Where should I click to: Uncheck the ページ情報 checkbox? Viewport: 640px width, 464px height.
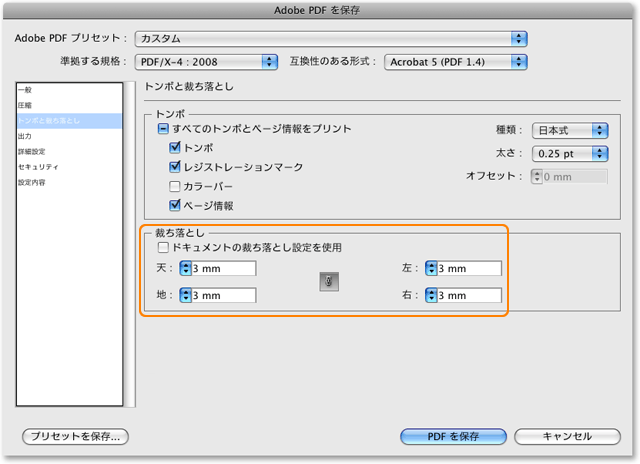175,205
